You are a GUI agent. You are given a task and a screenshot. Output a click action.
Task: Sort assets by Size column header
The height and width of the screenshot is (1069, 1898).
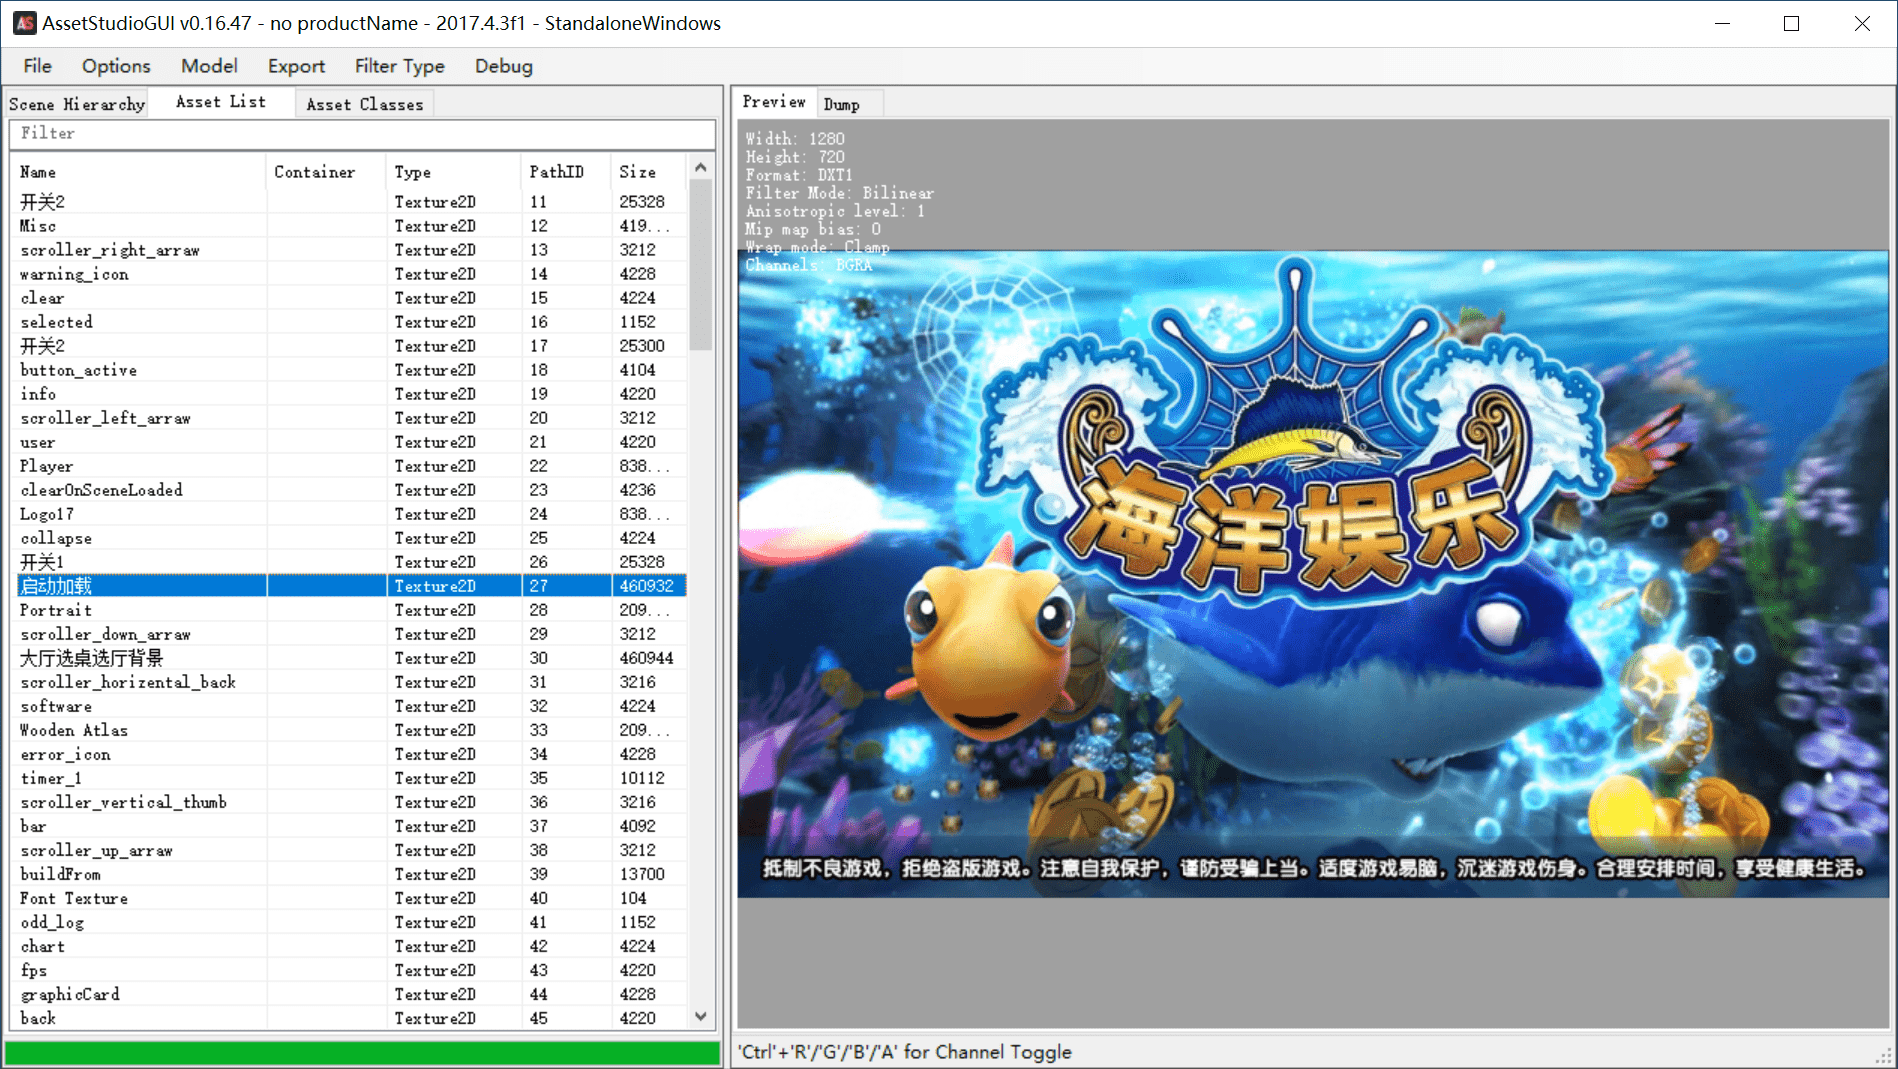[x=637, y=172]
